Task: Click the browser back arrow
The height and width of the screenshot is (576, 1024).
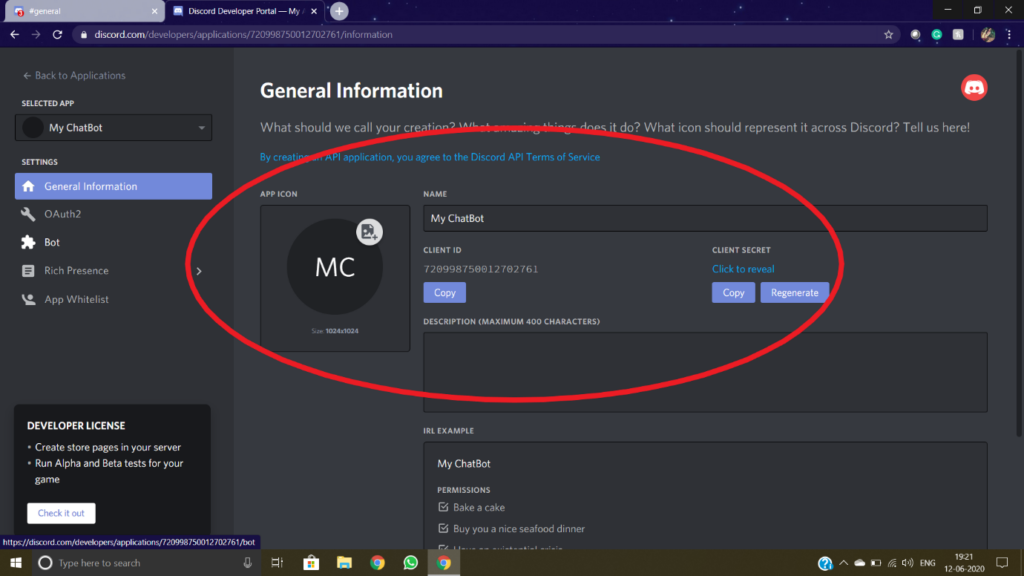Action: coord(14,35)
